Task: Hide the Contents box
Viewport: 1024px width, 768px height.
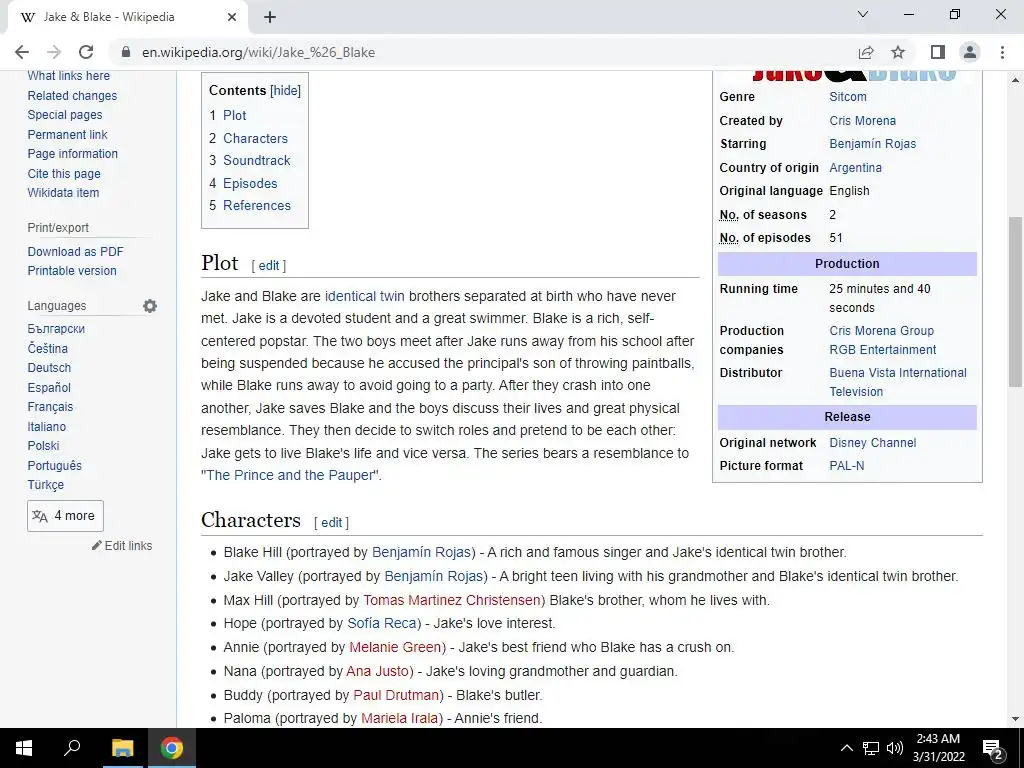Action: pyautogui.click(x=286, y=91)
